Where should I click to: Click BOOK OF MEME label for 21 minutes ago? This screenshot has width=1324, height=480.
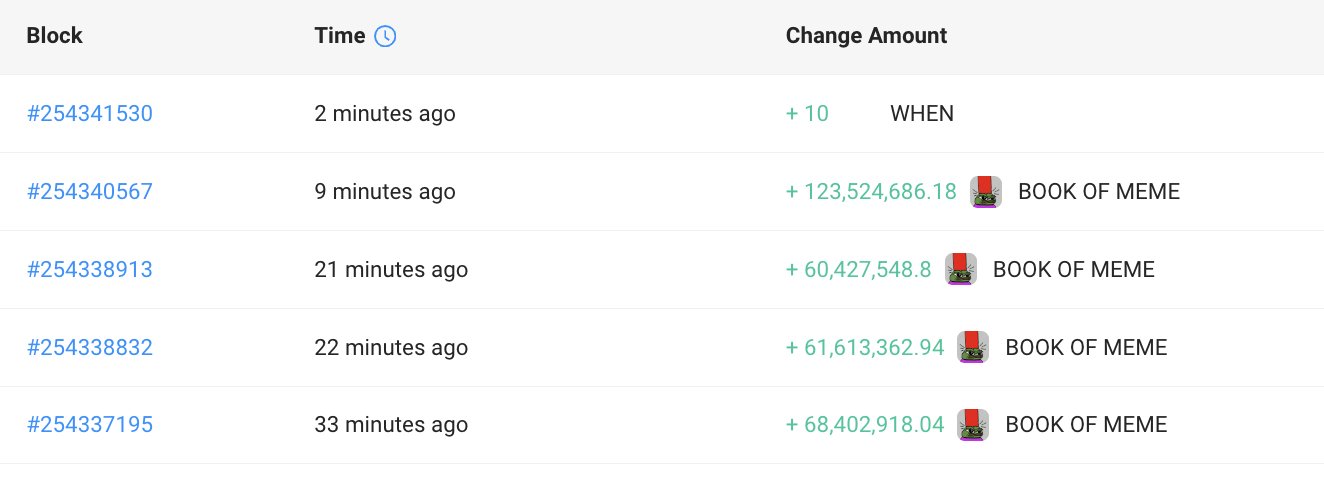1074,270
